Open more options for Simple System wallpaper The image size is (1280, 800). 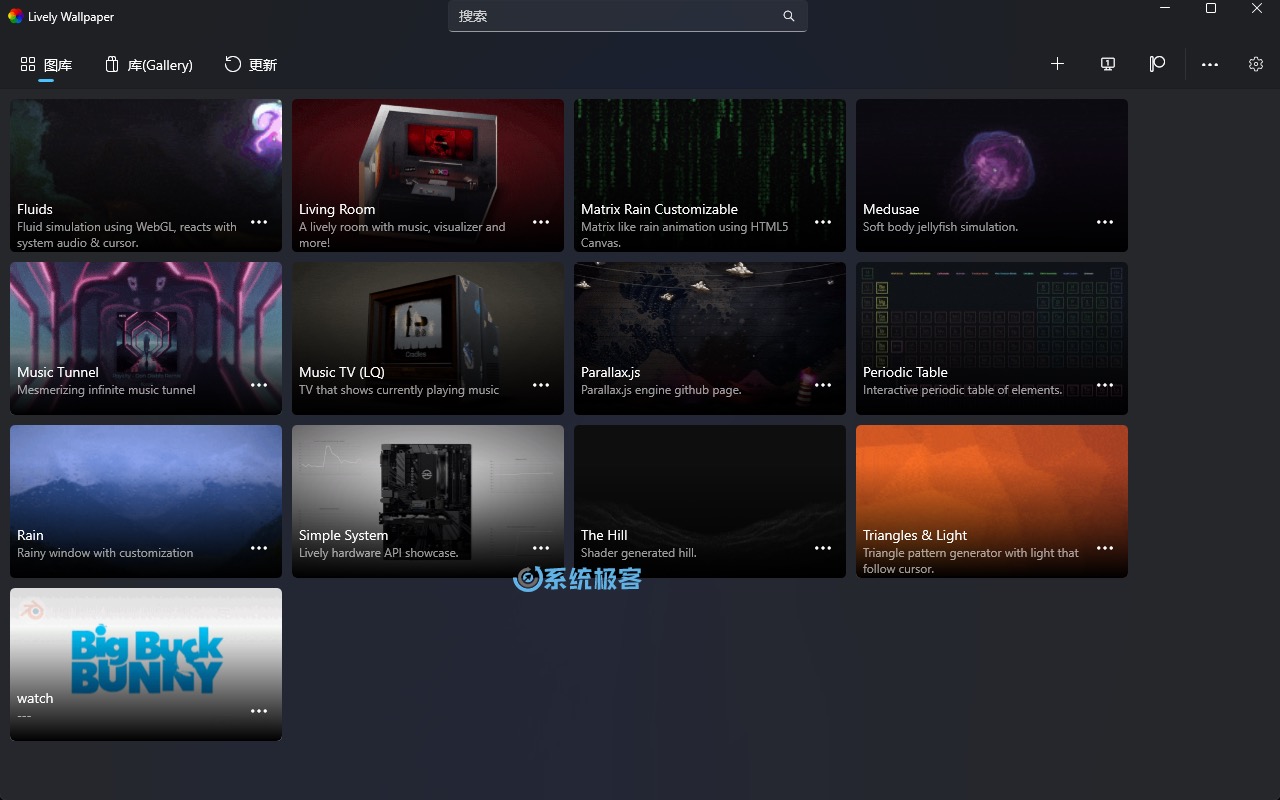[541, 548]
